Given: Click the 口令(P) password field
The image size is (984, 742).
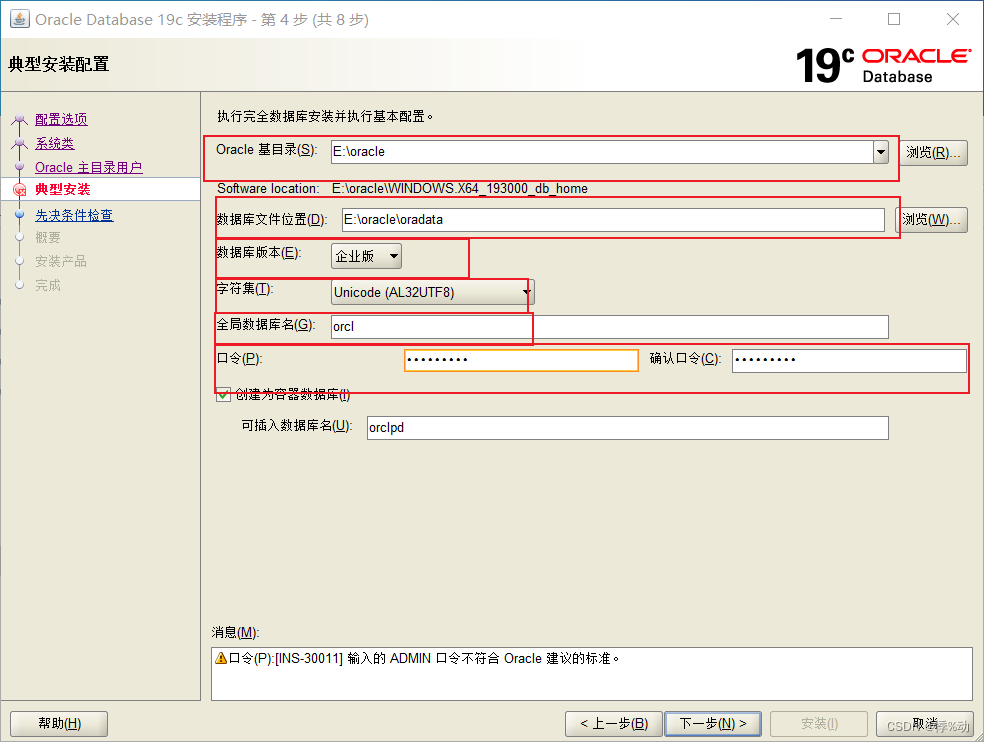Looking at the screenshot, I should (x=521, y=360).
